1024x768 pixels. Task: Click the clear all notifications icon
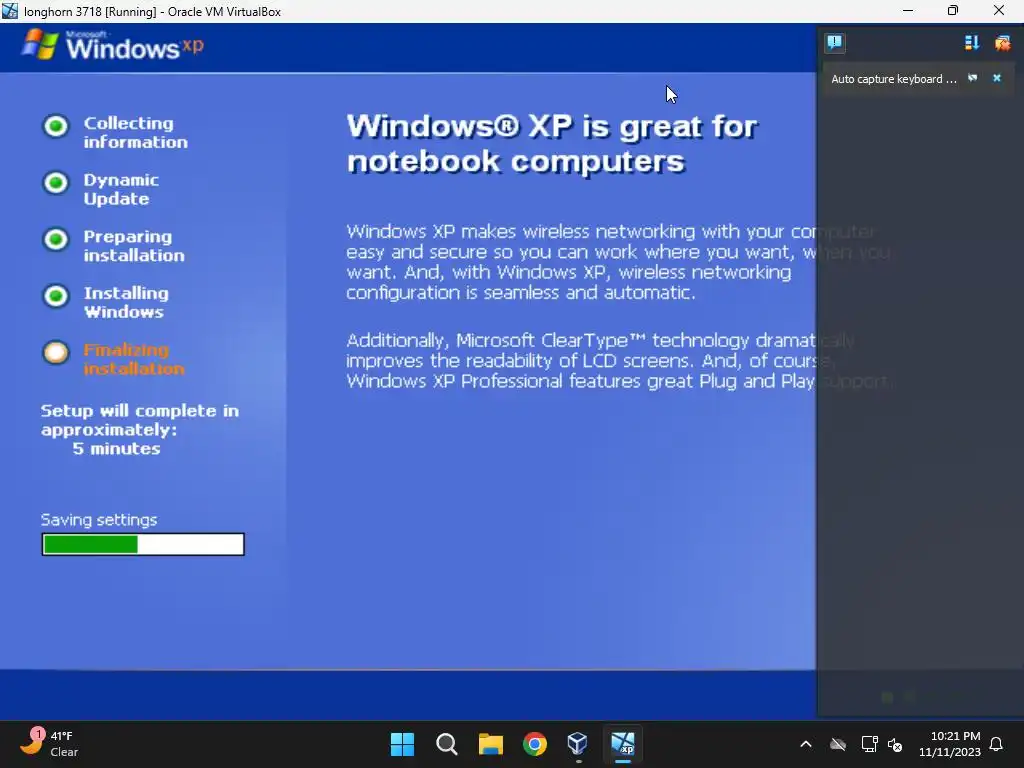1002,43
